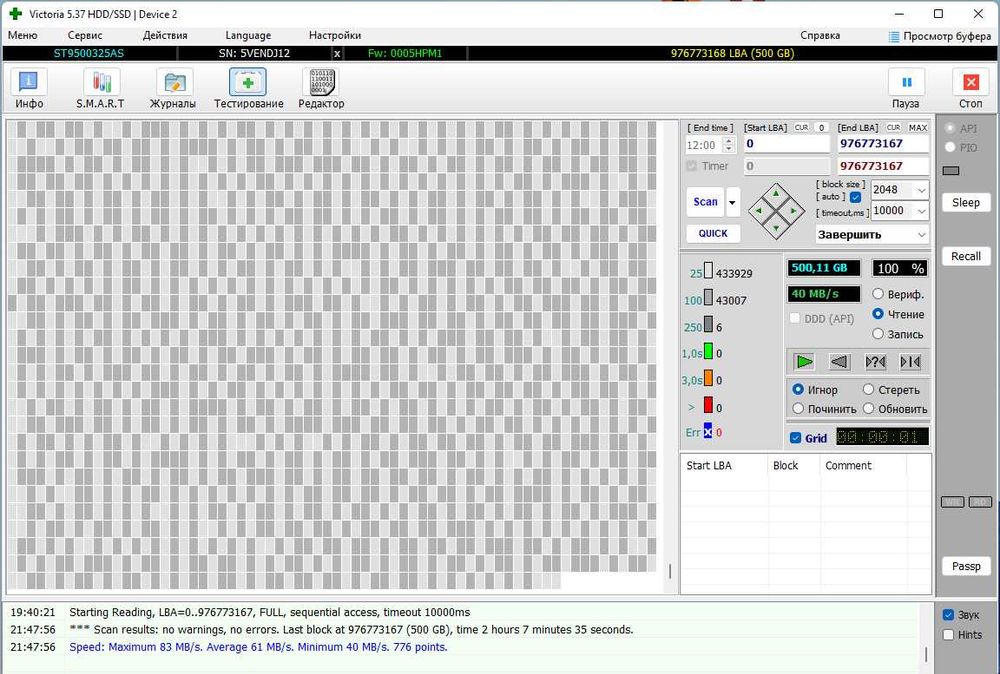1000x674 pixels.
Task: Click the green play scan button
Action: point(804,362)
